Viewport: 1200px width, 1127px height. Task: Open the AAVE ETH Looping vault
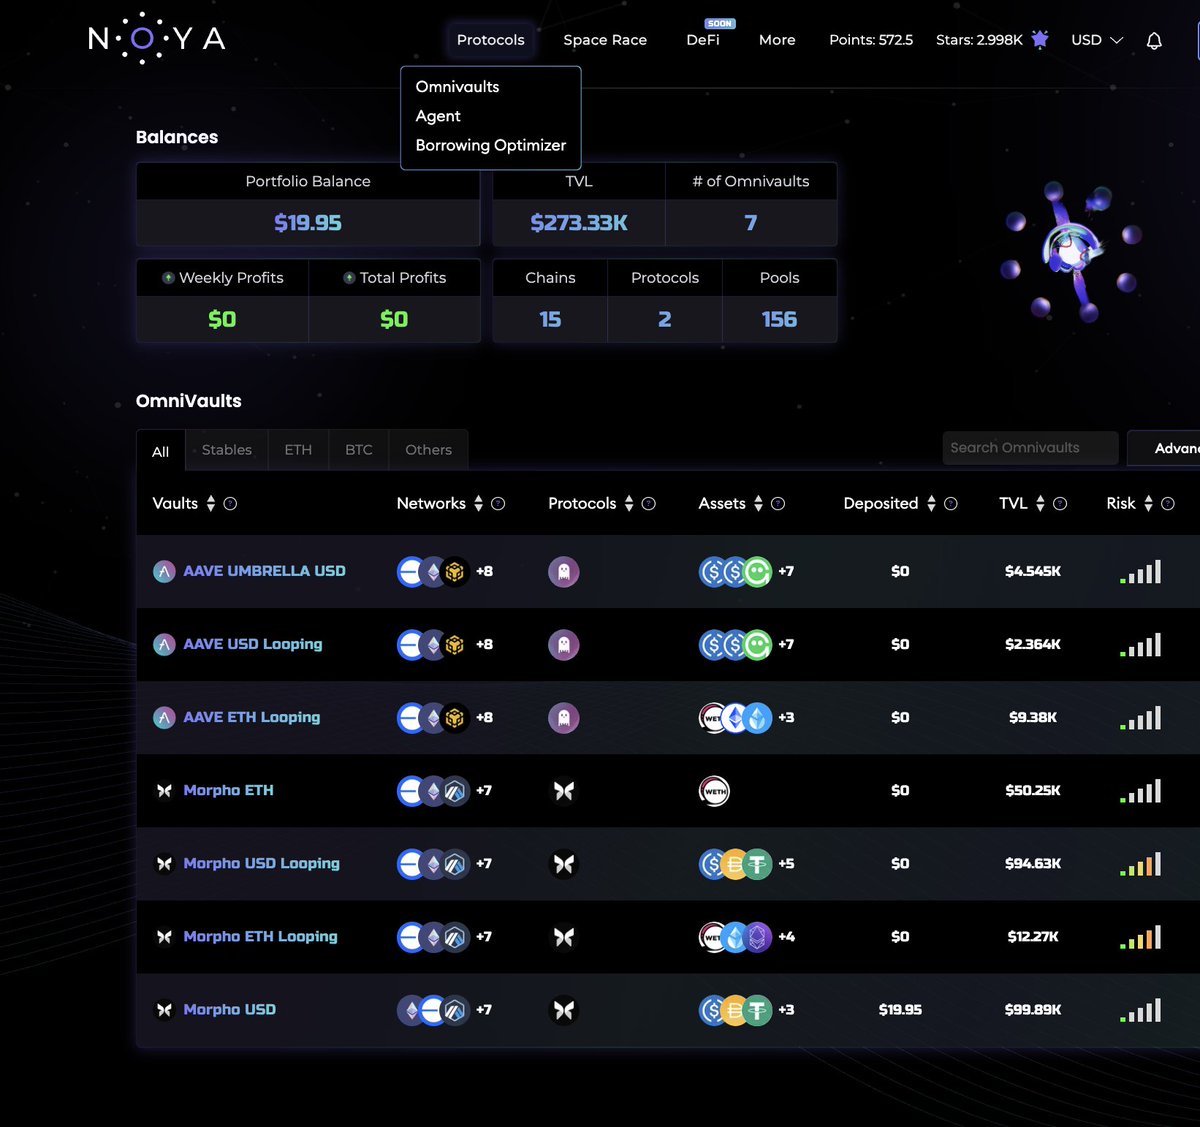[252, 717]
